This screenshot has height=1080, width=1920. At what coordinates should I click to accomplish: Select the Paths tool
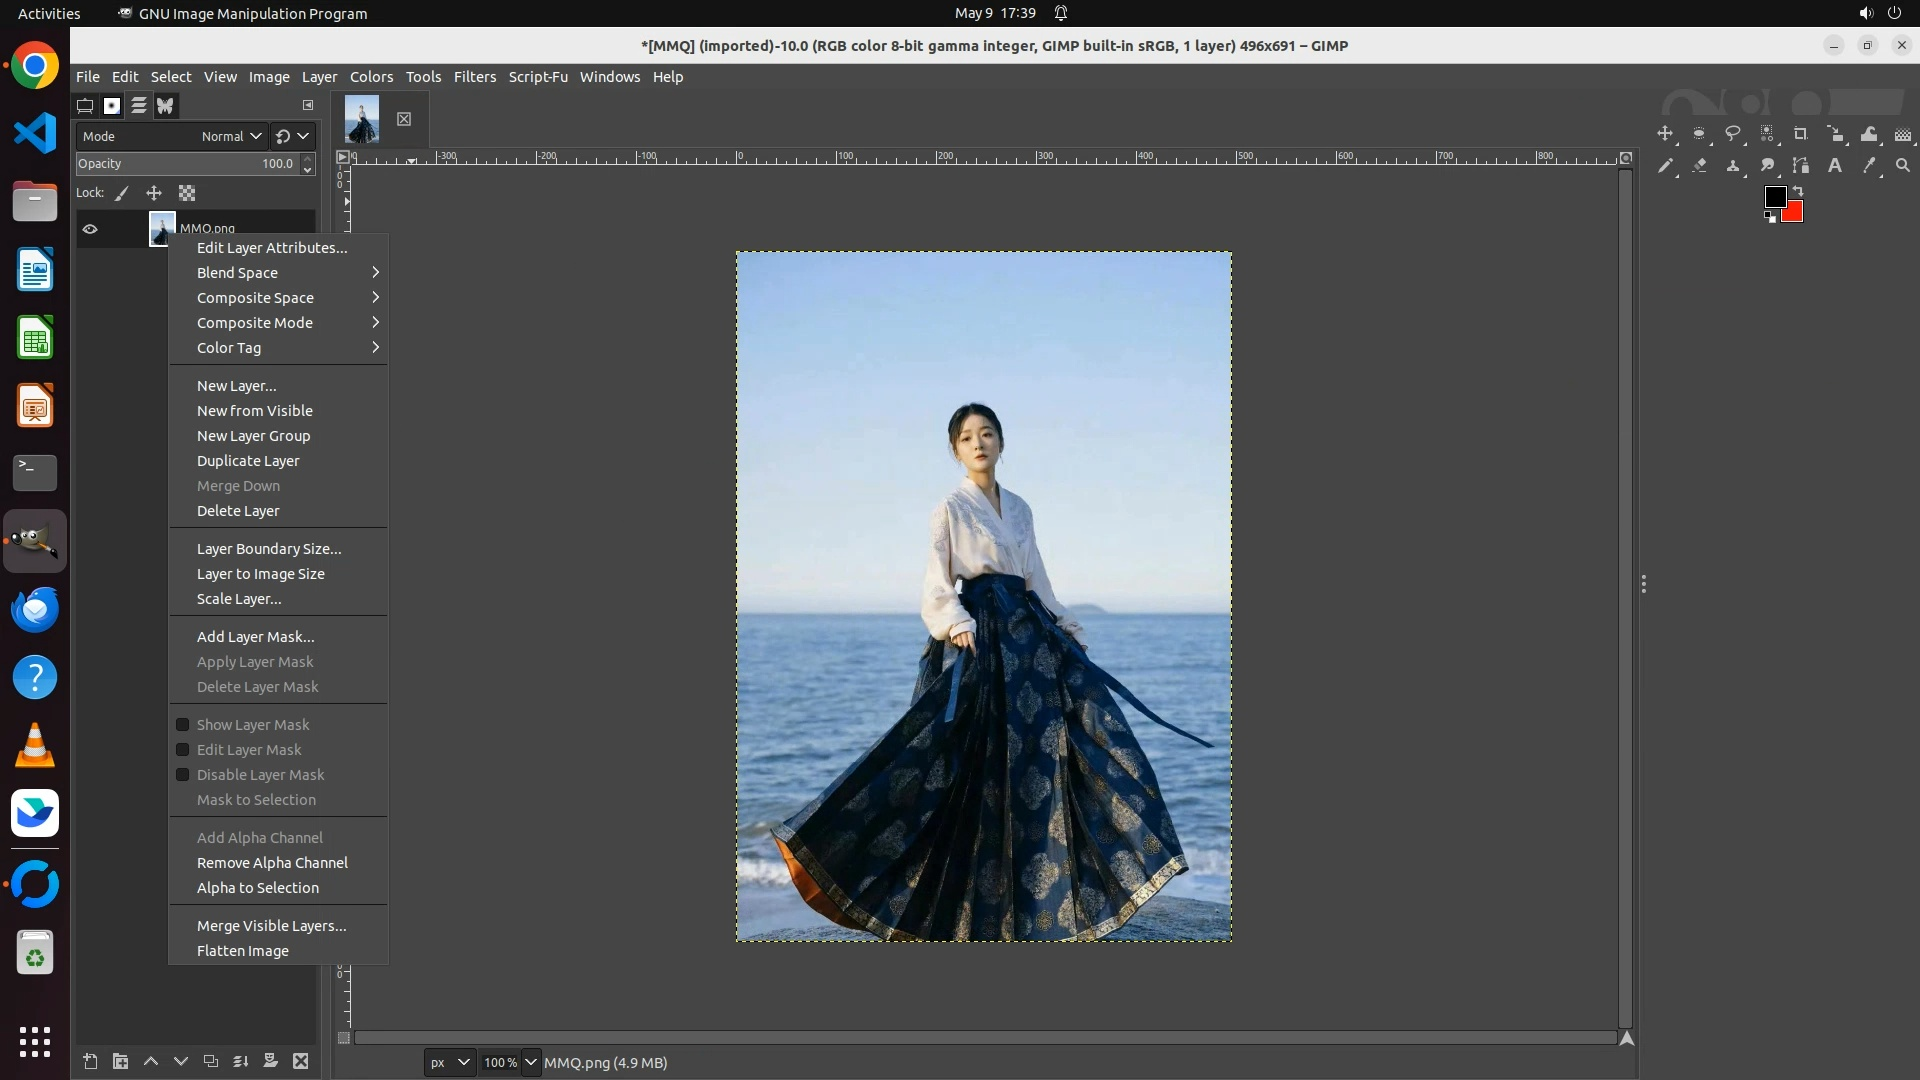(x=1801, y=166)
